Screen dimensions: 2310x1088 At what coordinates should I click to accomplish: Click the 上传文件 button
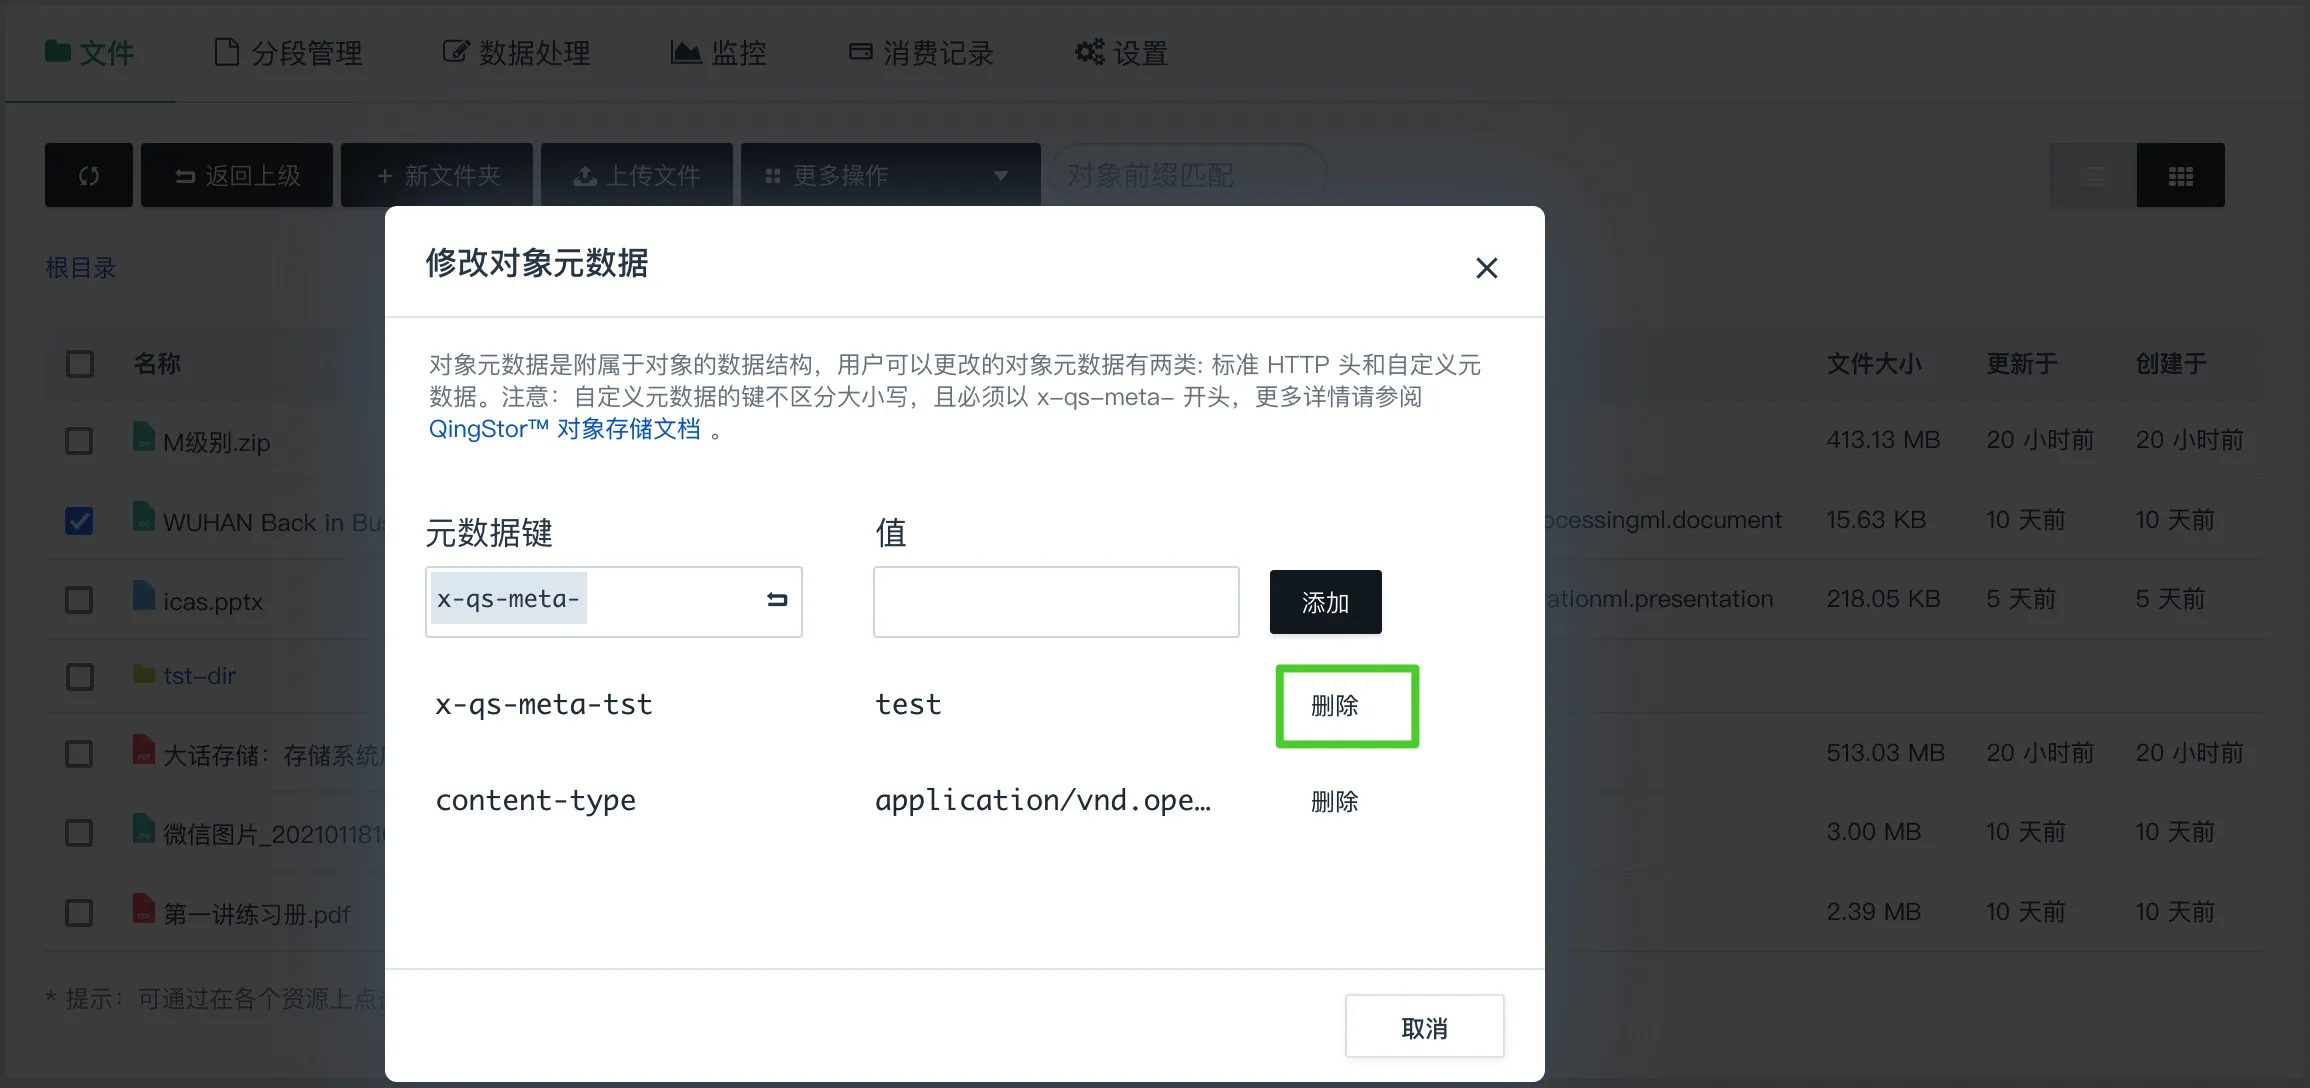[637, 175]
